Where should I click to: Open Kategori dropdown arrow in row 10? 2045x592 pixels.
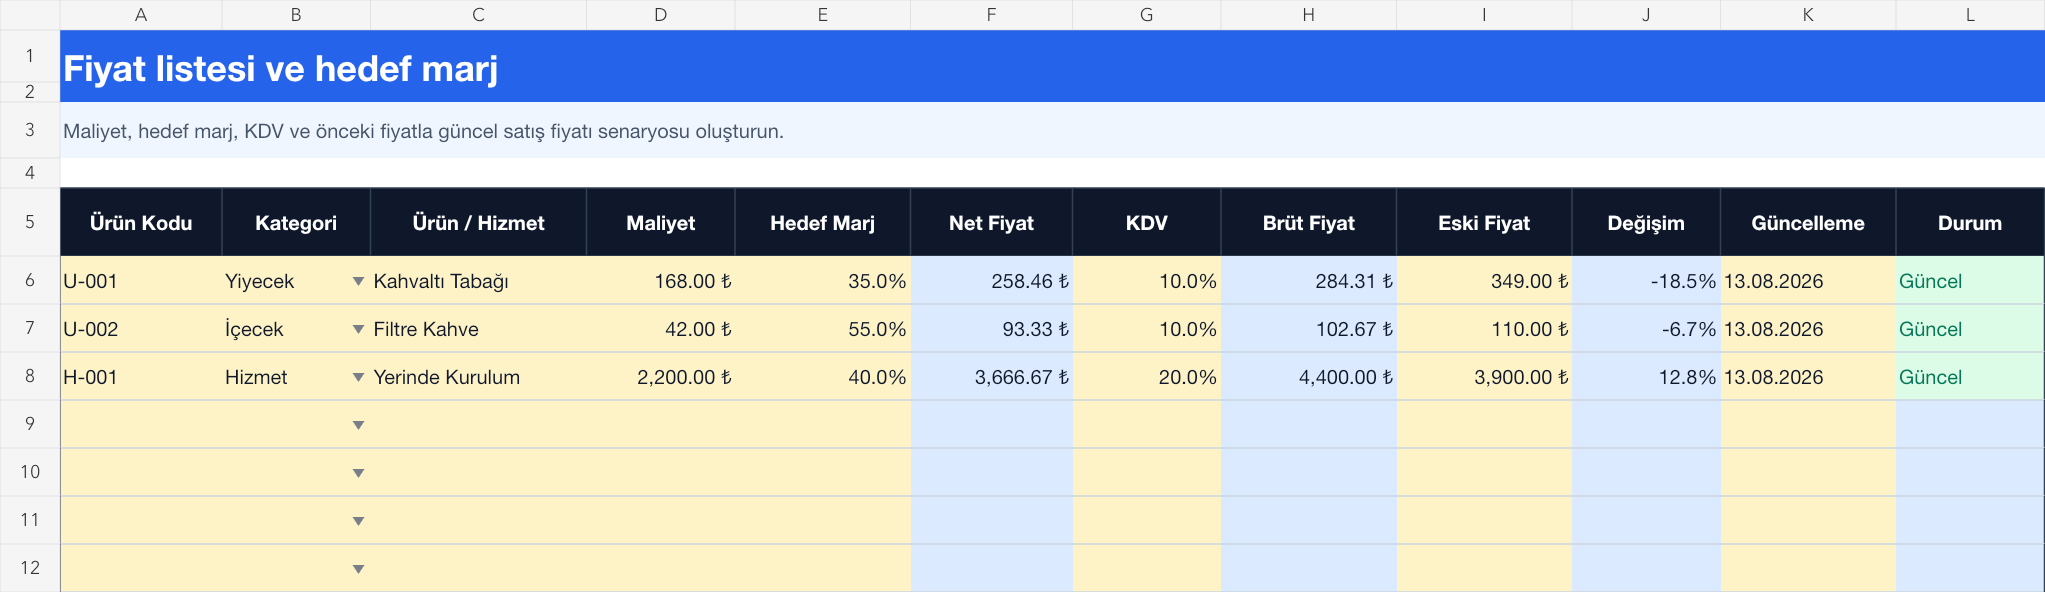(358, 474)
